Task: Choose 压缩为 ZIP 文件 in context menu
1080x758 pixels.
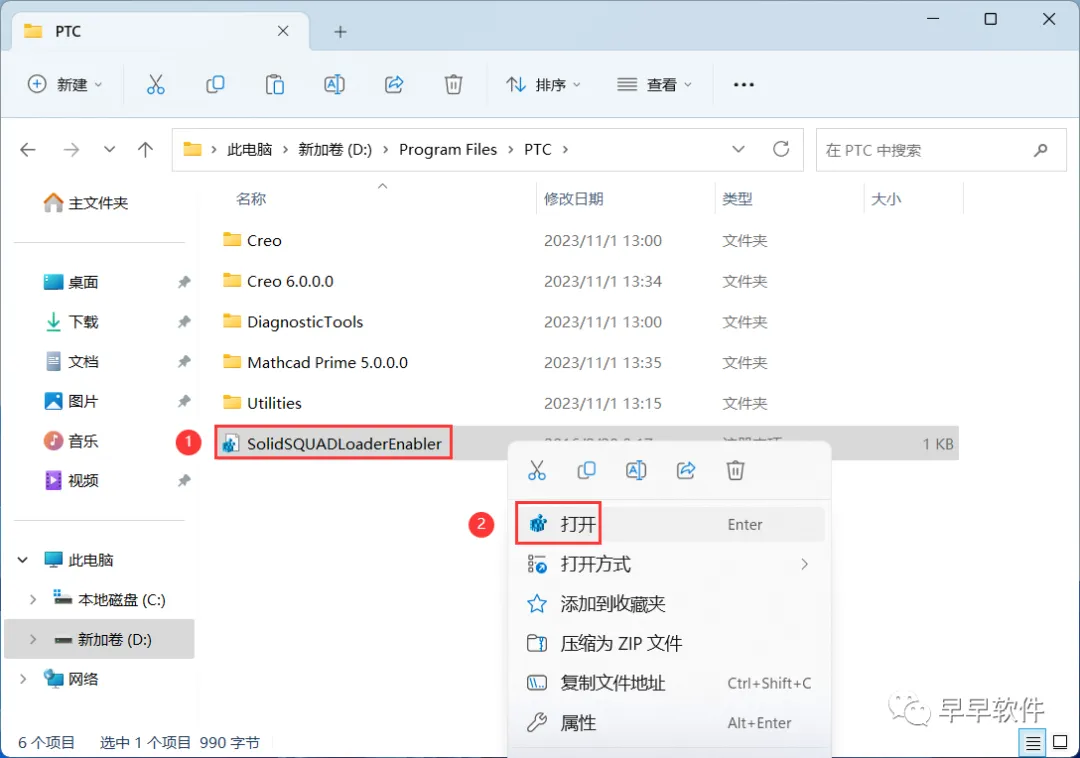Action: [x=669, y=644]
